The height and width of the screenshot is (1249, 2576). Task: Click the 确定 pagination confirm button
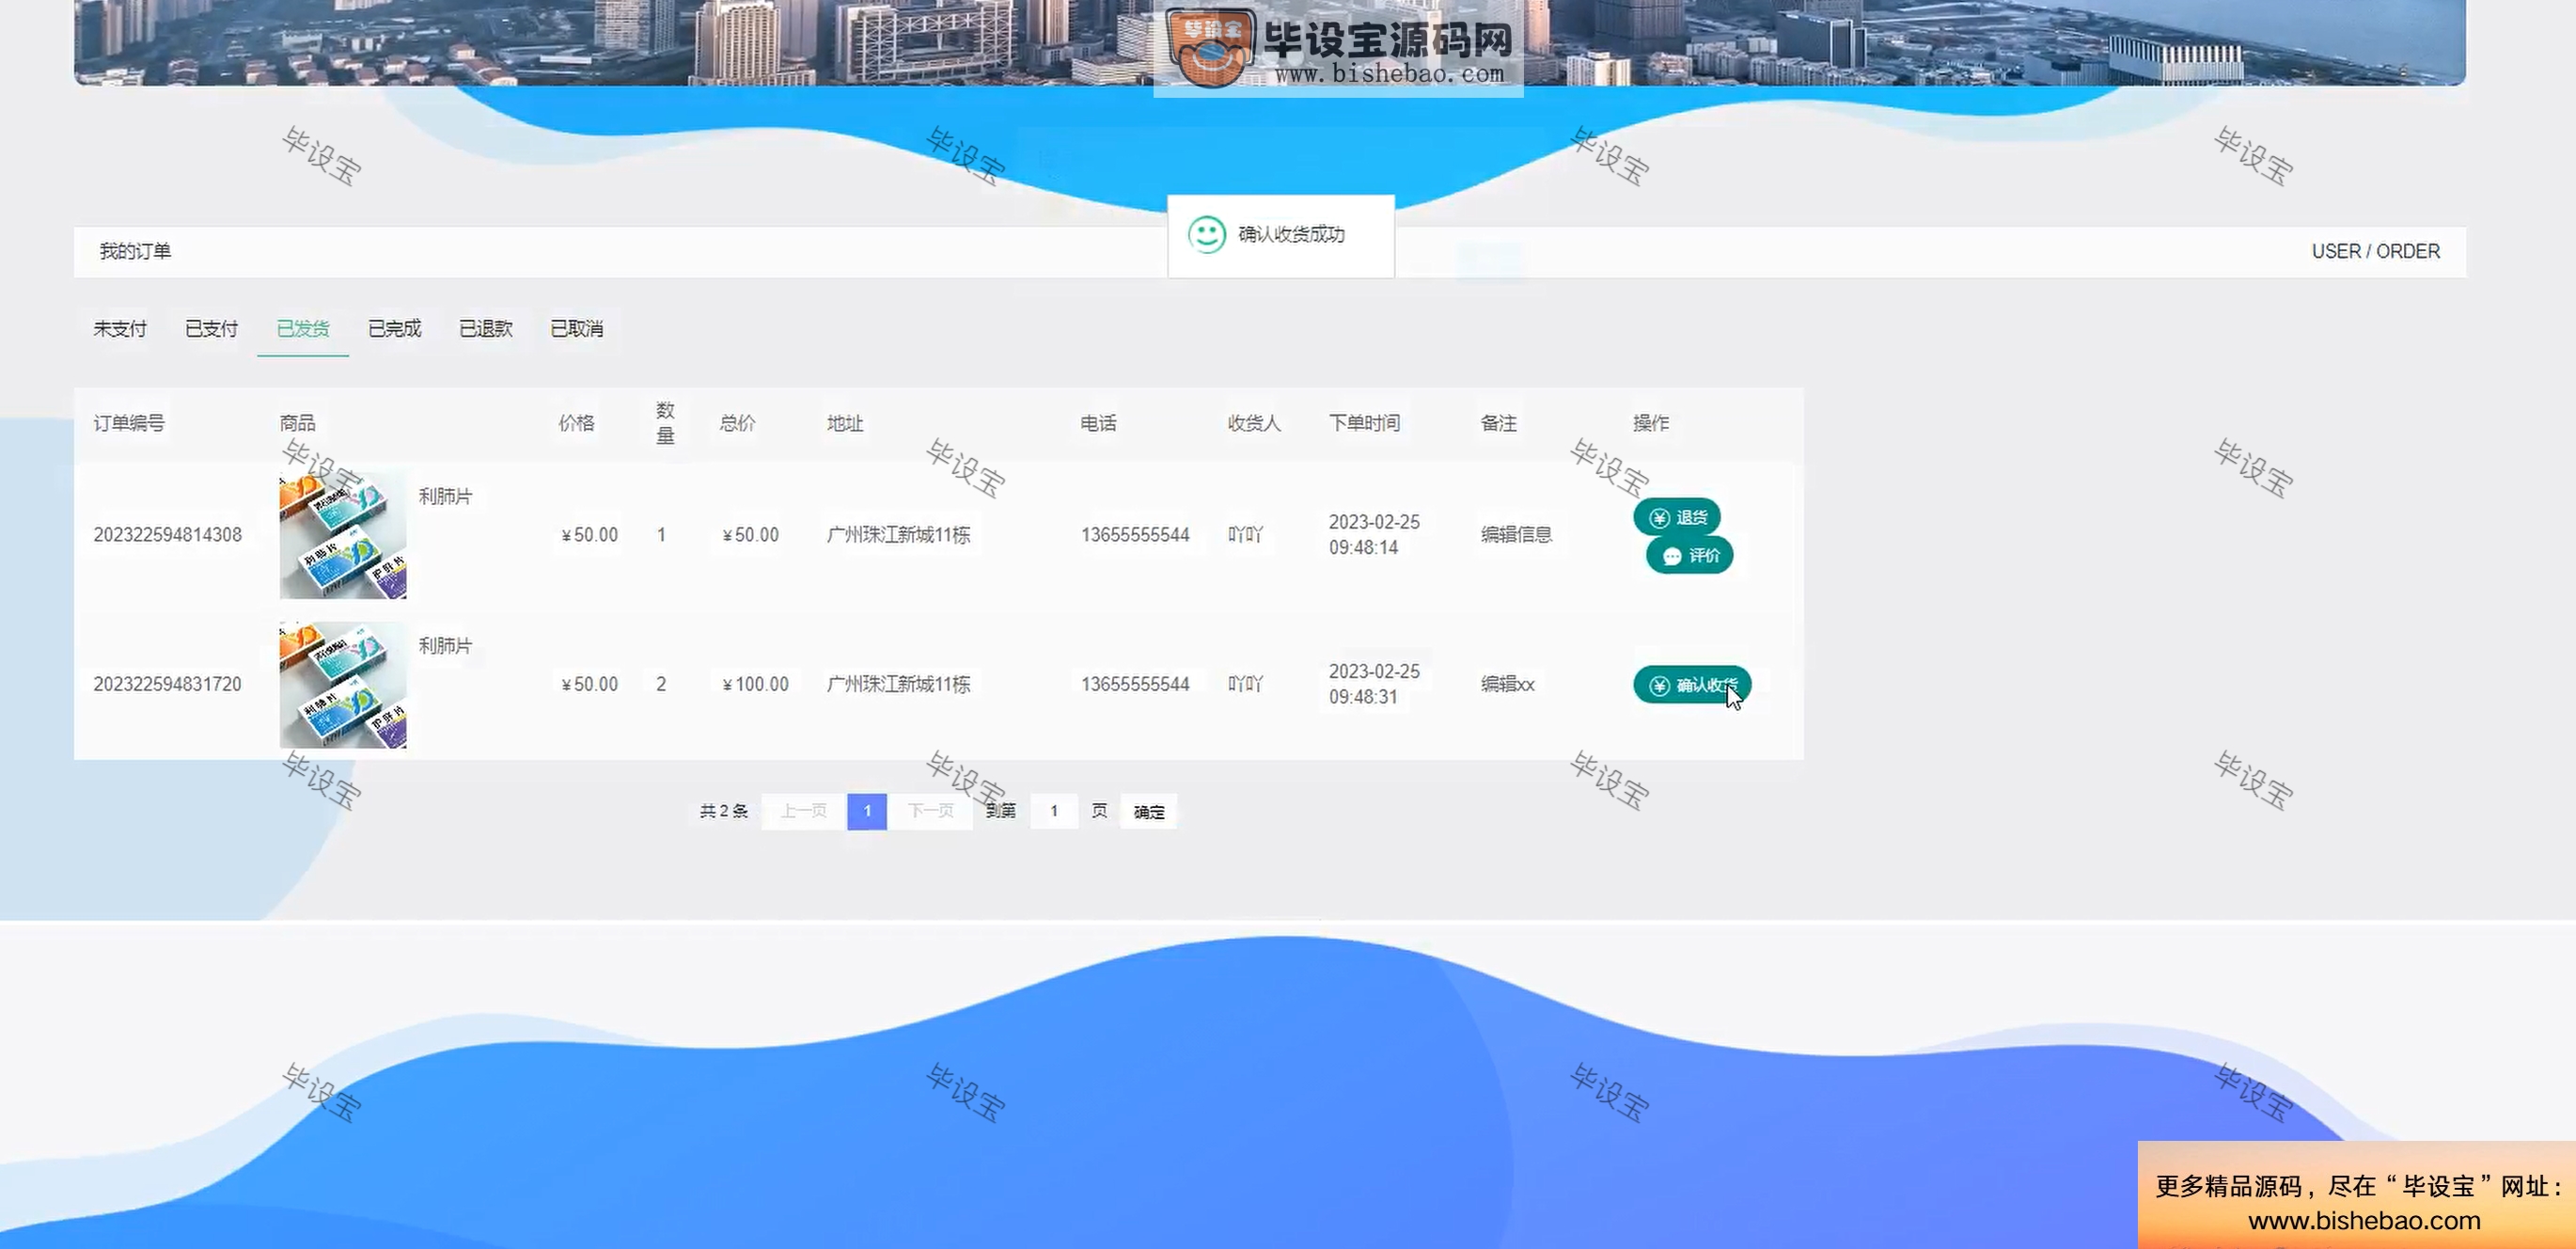(x=1149, y=812)
